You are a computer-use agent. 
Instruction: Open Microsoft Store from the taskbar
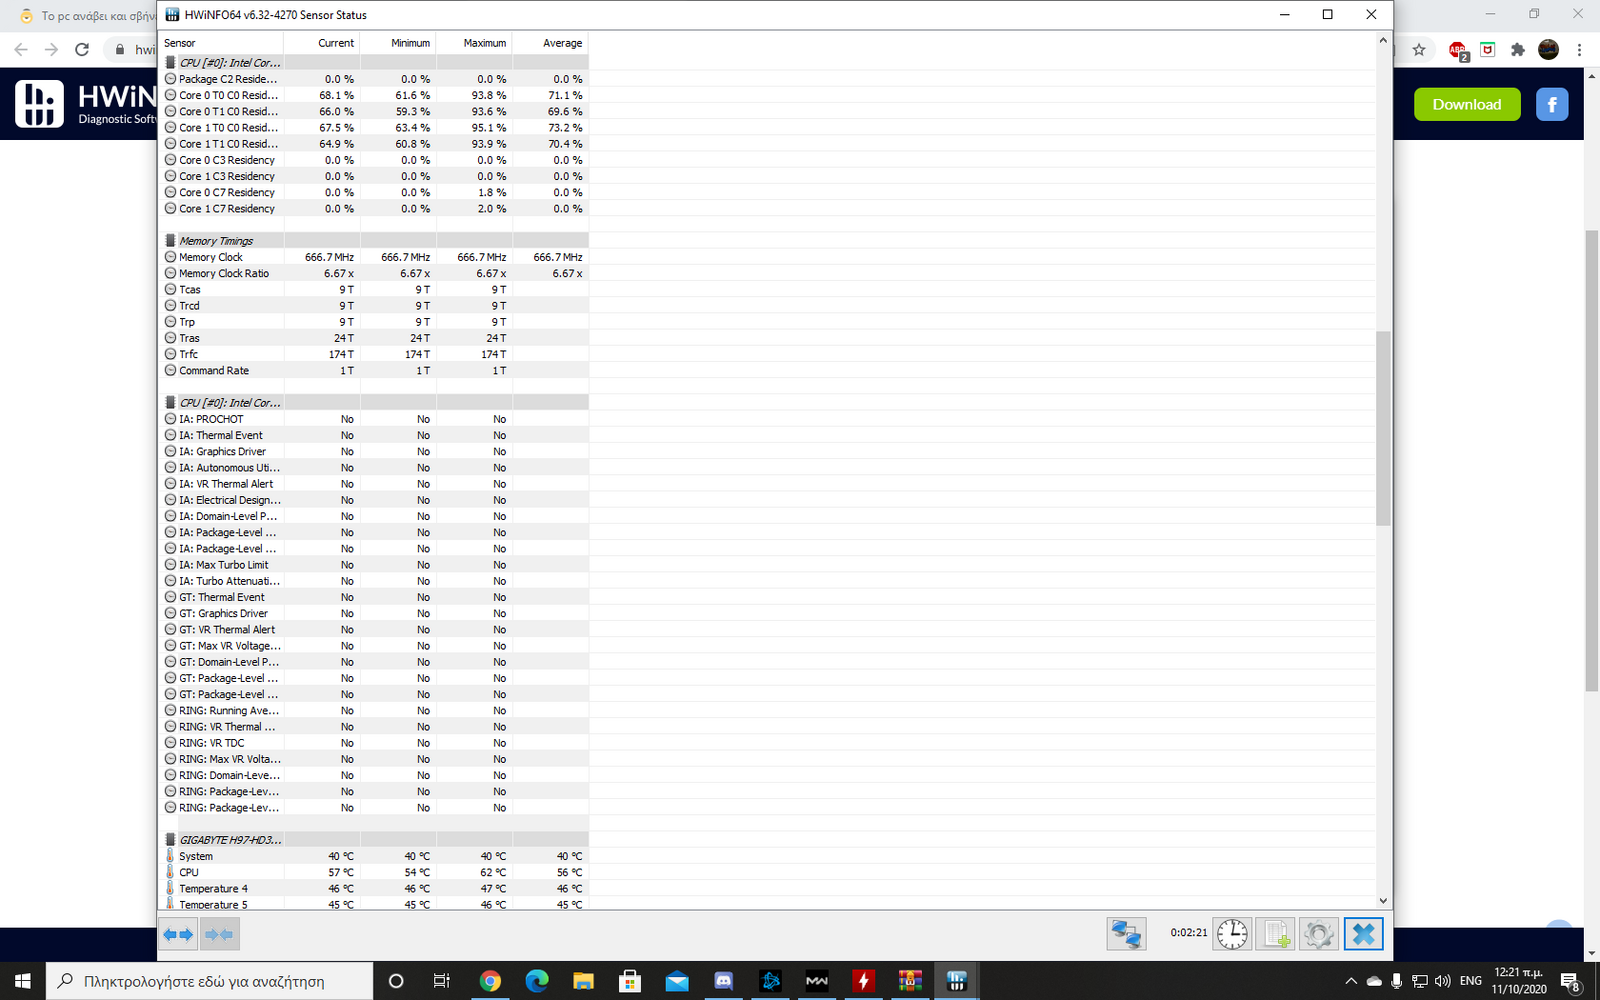(x=630, y=981)
